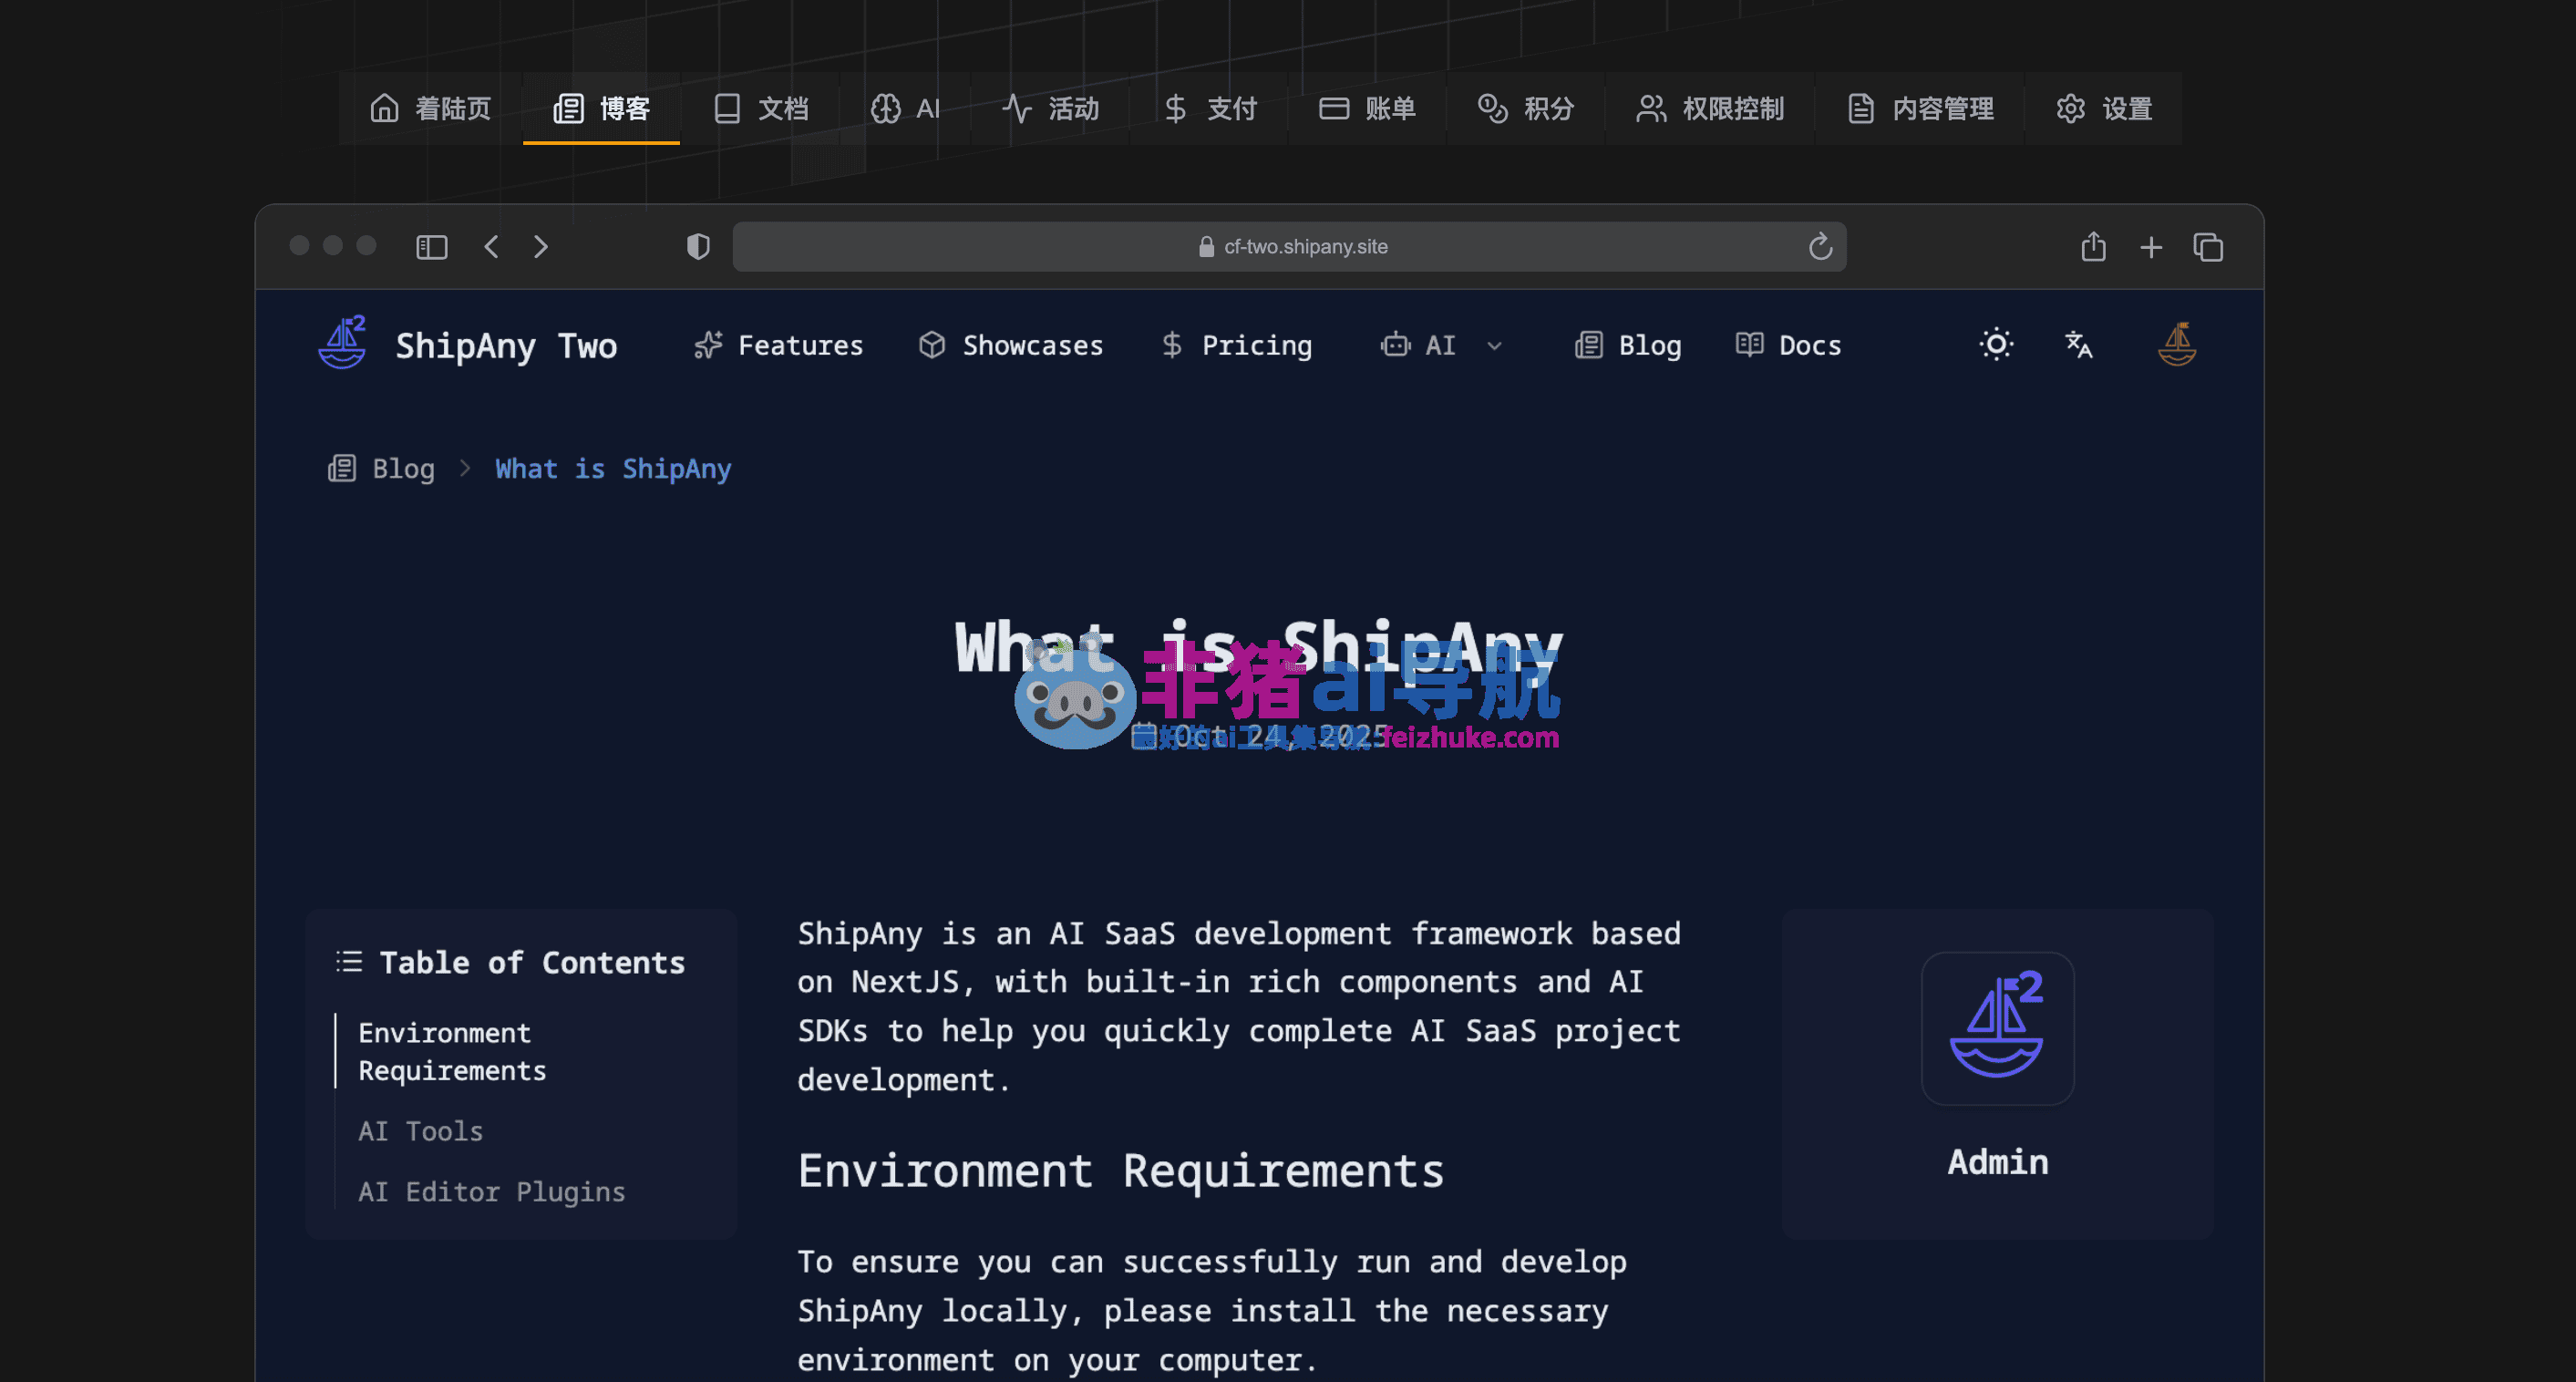Click the privacy shield icon
Screen dimensions: 2576x1382
[698, 247]
